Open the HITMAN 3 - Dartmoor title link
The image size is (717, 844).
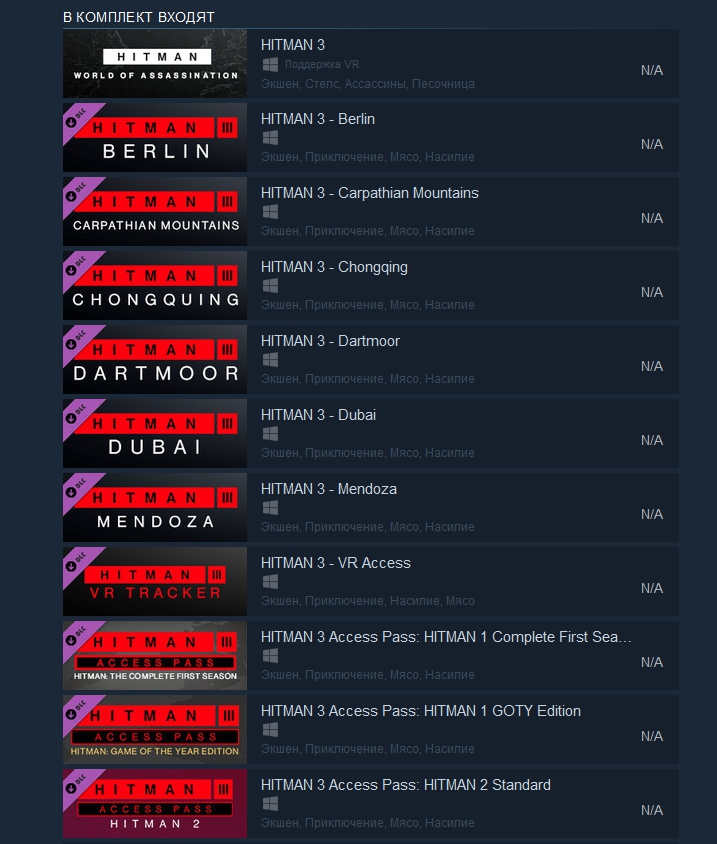330,341
